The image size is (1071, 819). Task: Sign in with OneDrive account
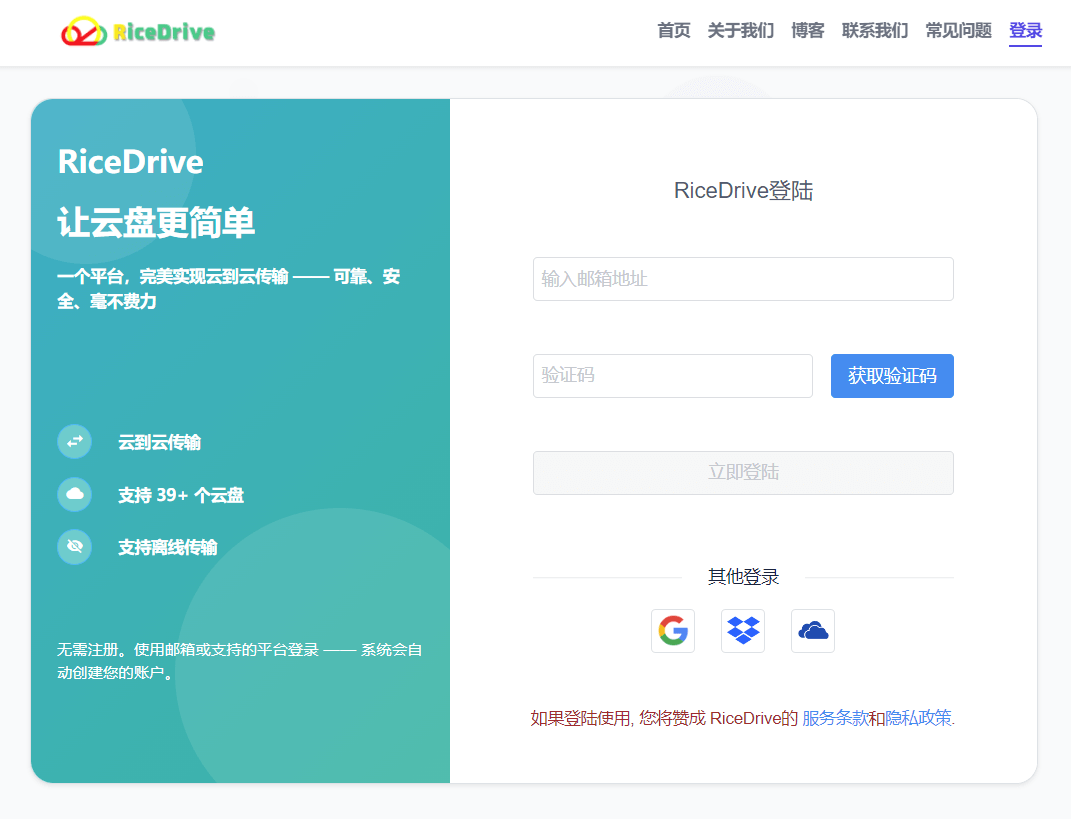click(x=812, y=630)
